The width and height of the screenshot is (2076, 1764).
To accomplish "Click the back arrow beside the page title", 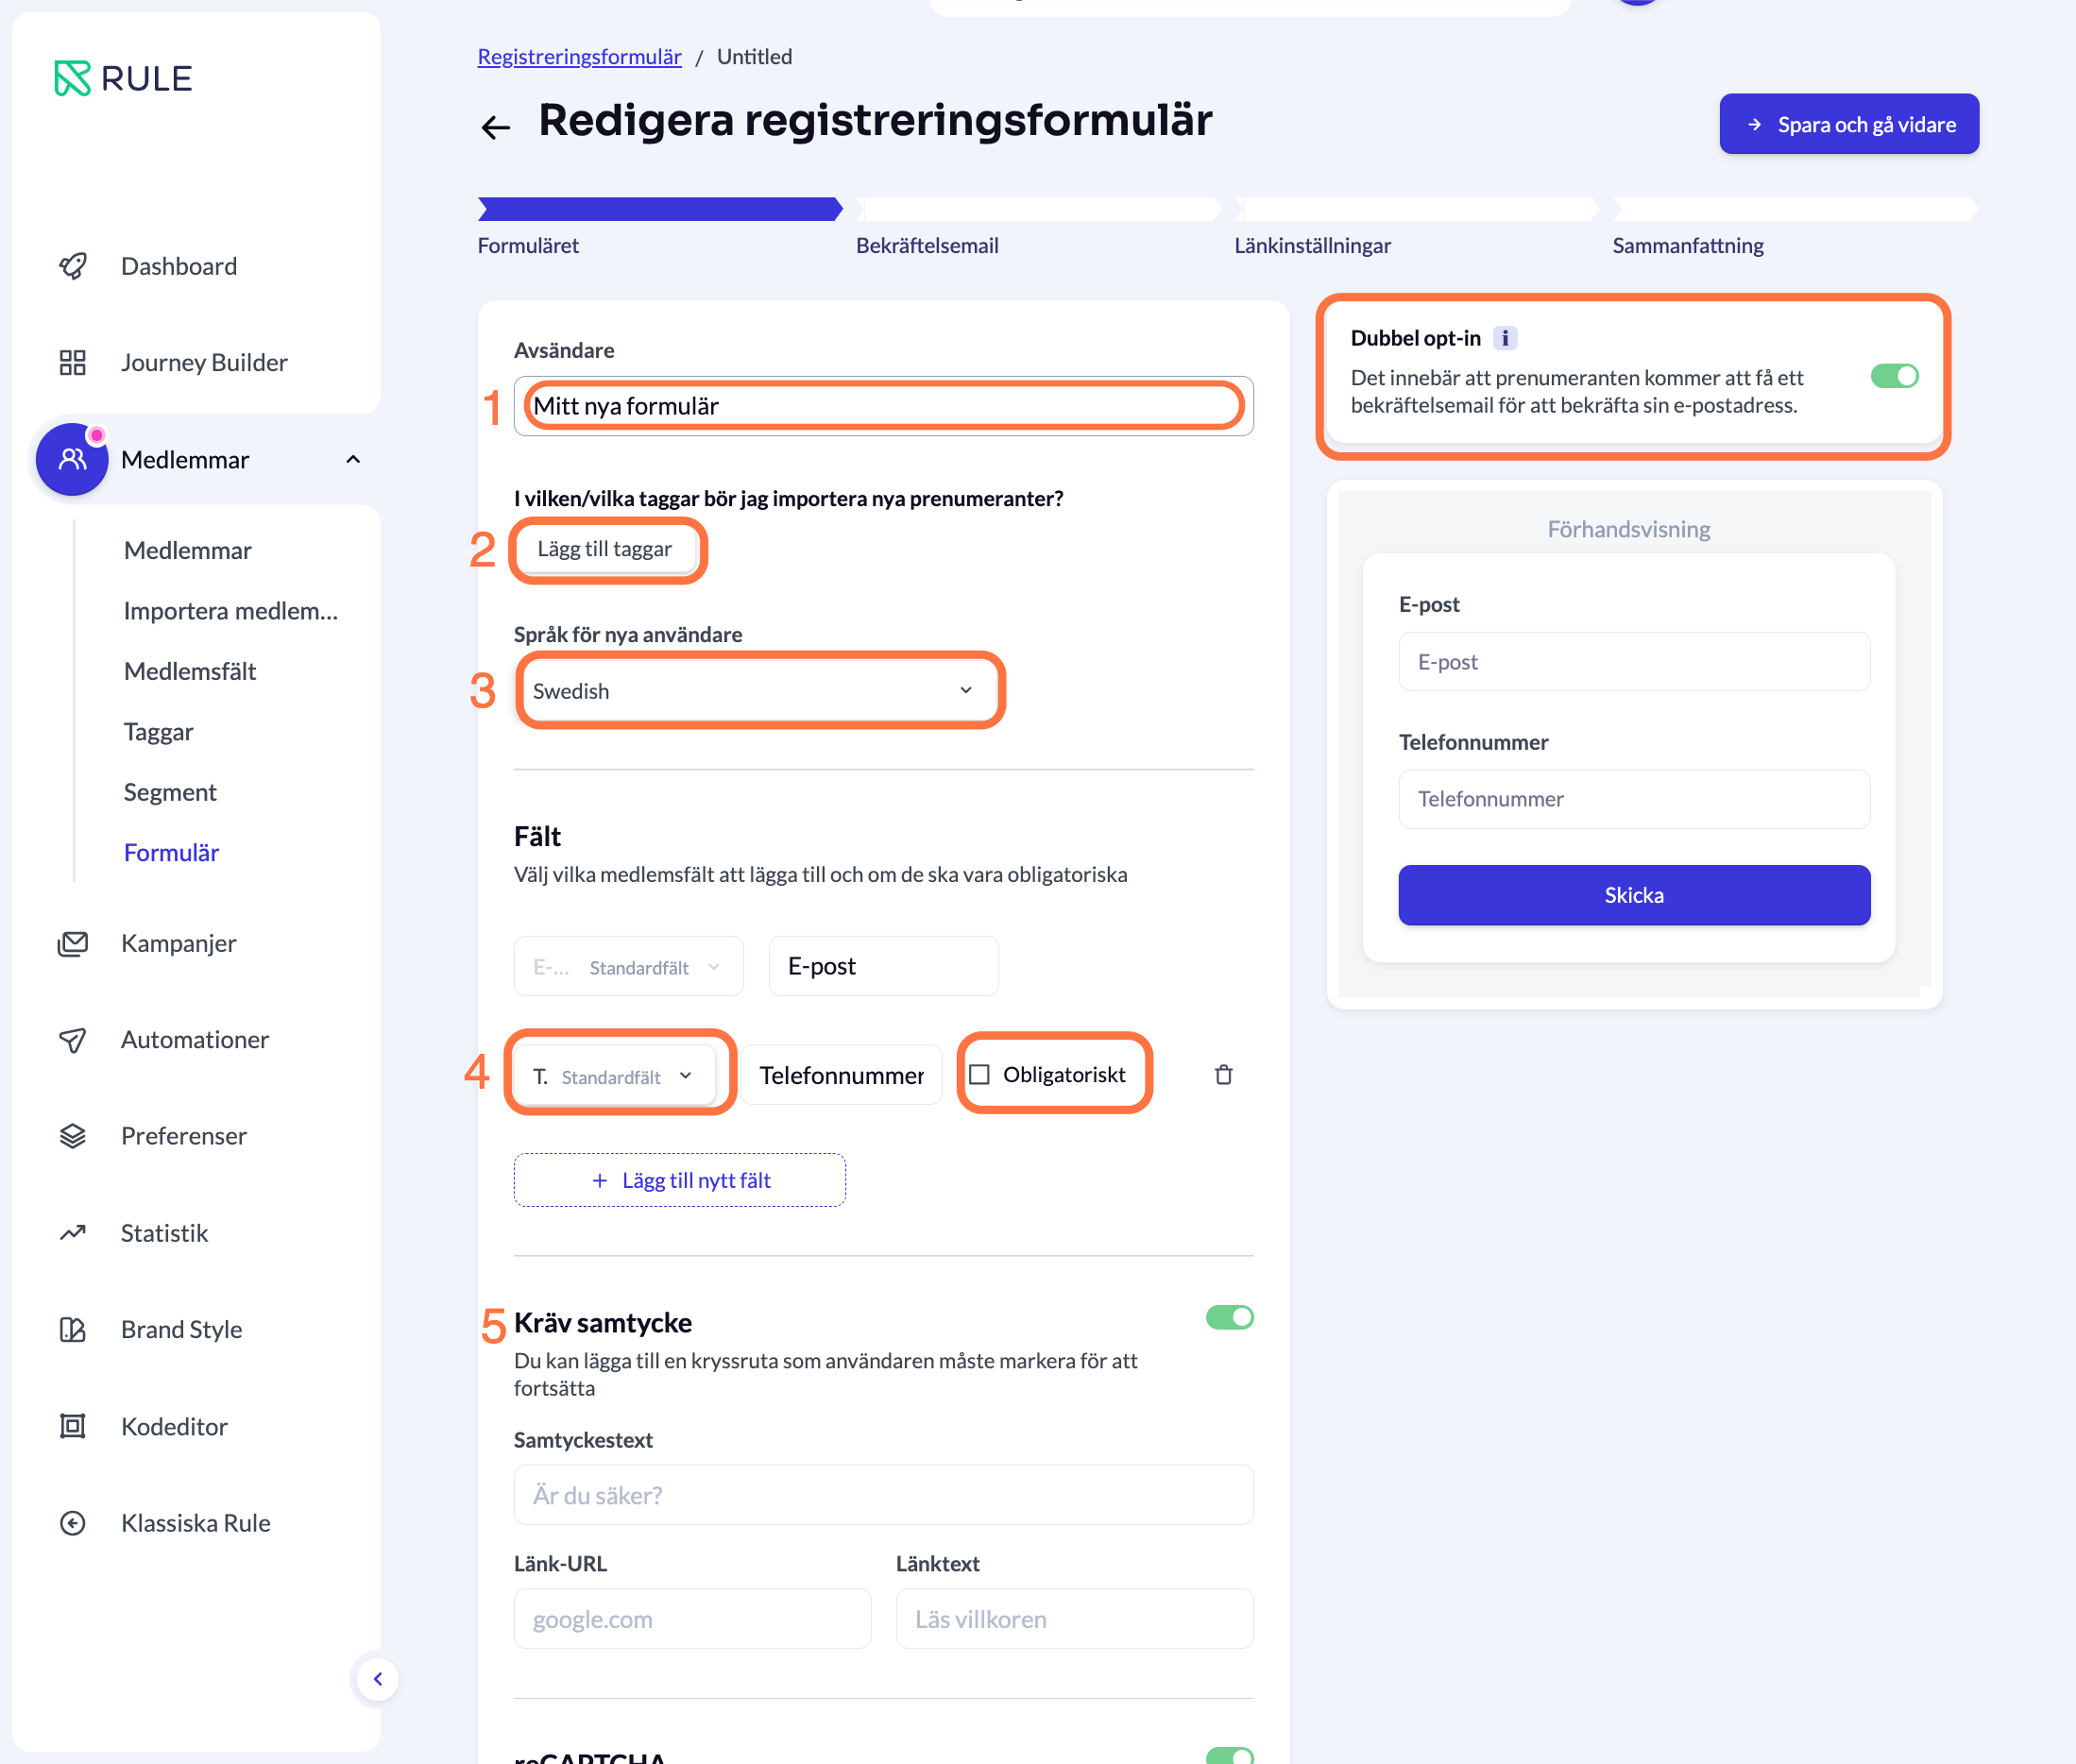I will (x=495, y=126).
